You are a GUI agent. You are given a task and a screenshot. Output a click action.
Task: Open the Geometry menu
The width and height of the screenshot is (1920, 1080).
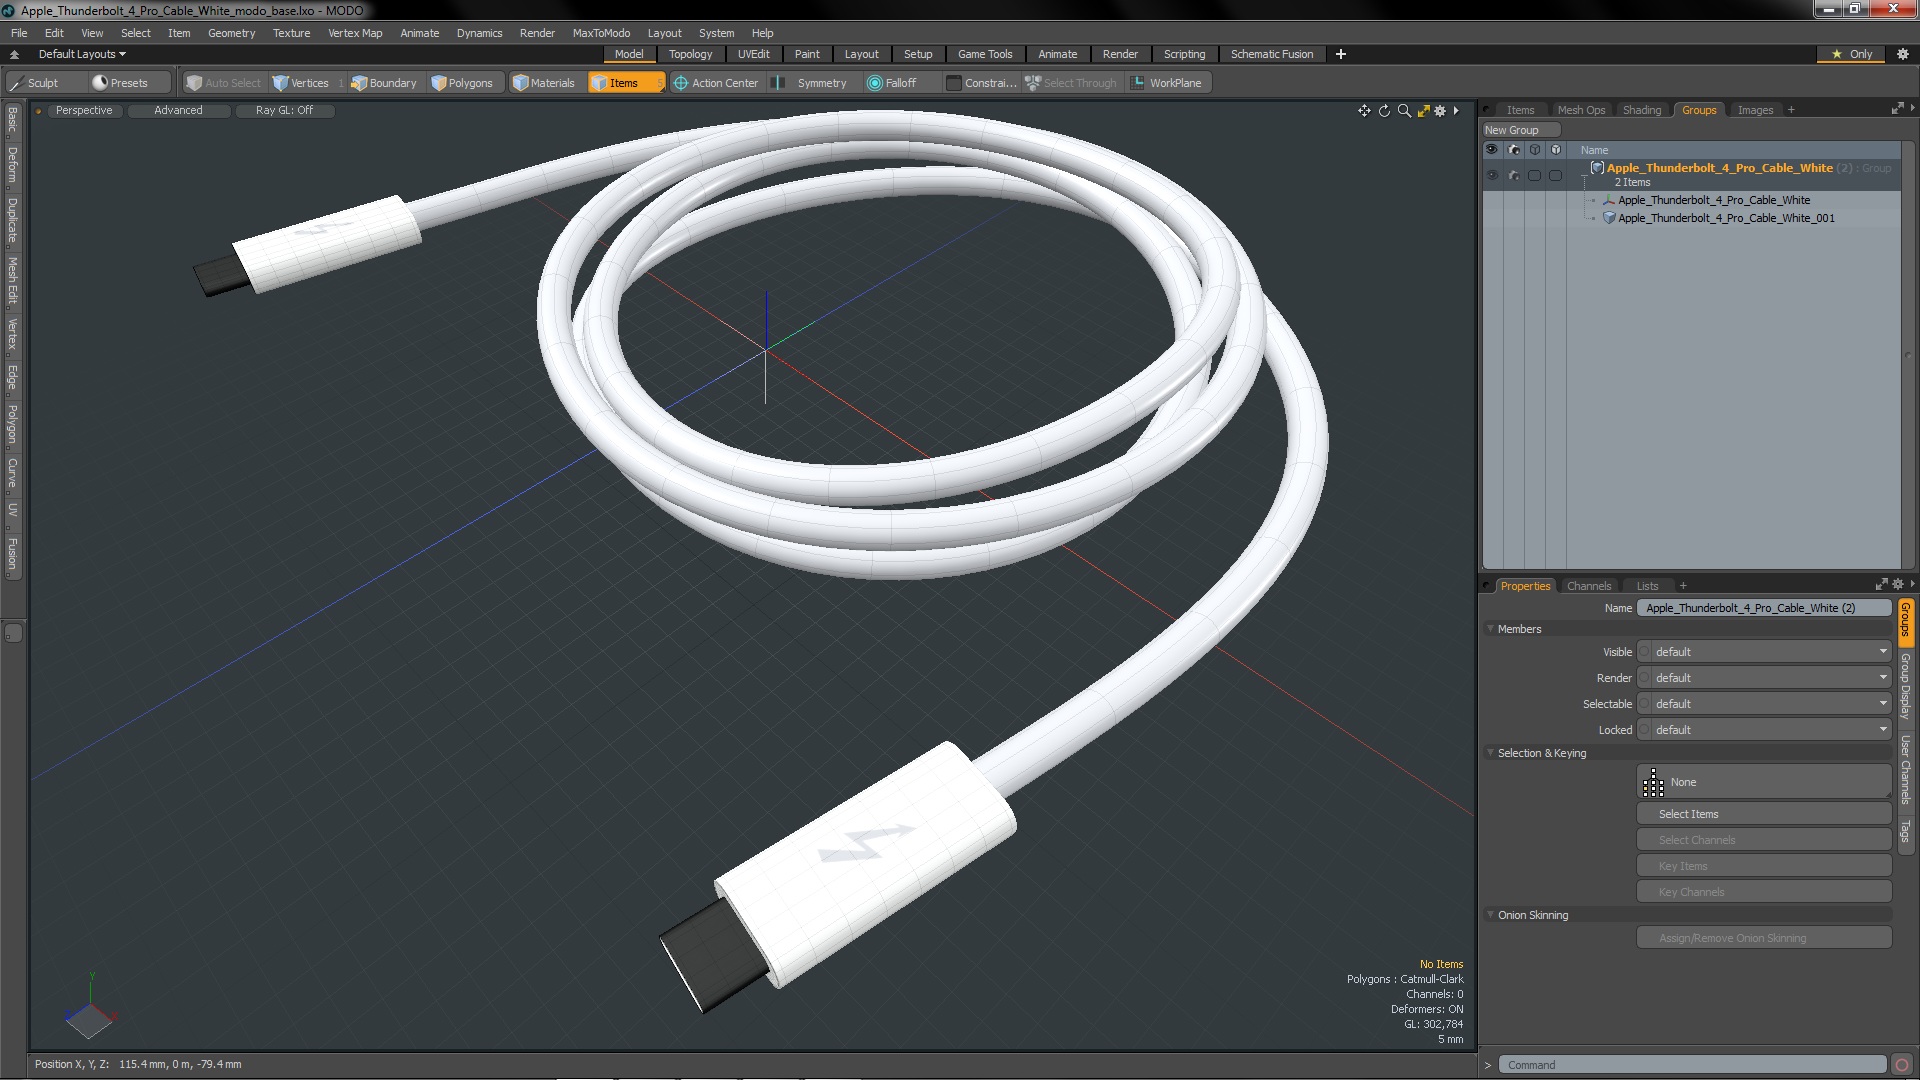[x=231, y=33]
